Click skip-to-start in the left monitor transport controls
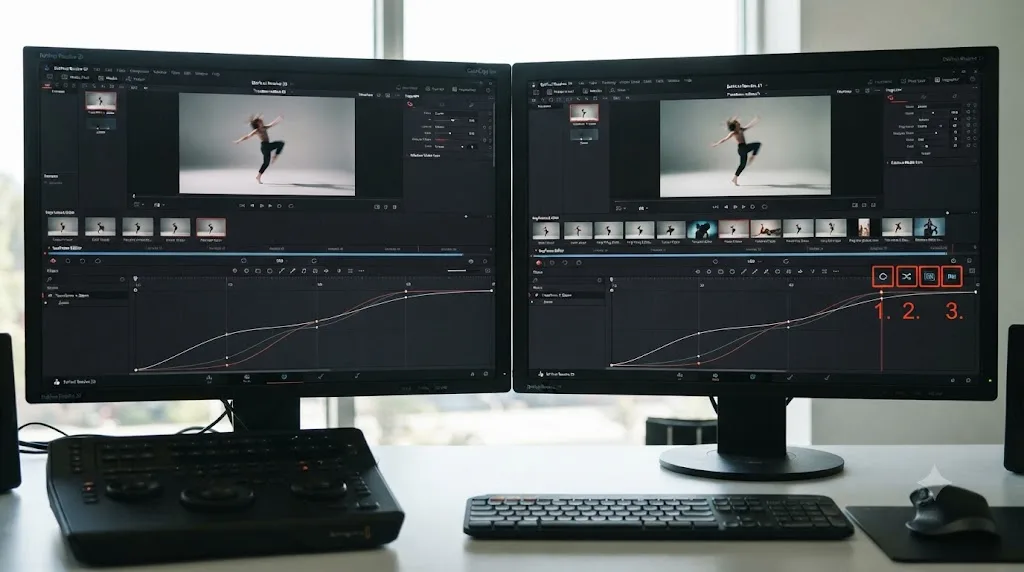 pos(242,205)
